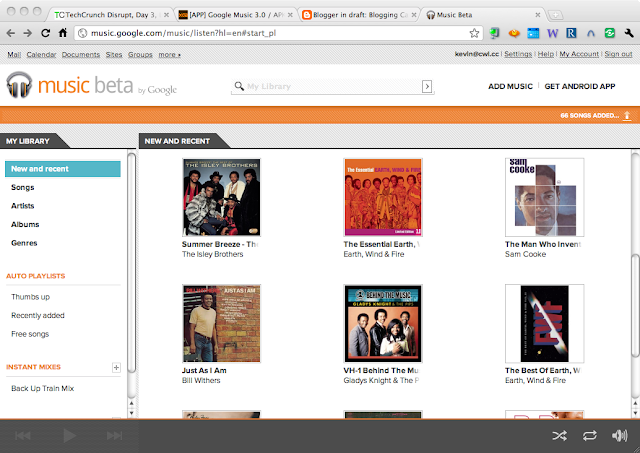The height and width of the screenshot is (453, 640).
Task: Click the search arrow button beside My Library
Action: point(427,87)
